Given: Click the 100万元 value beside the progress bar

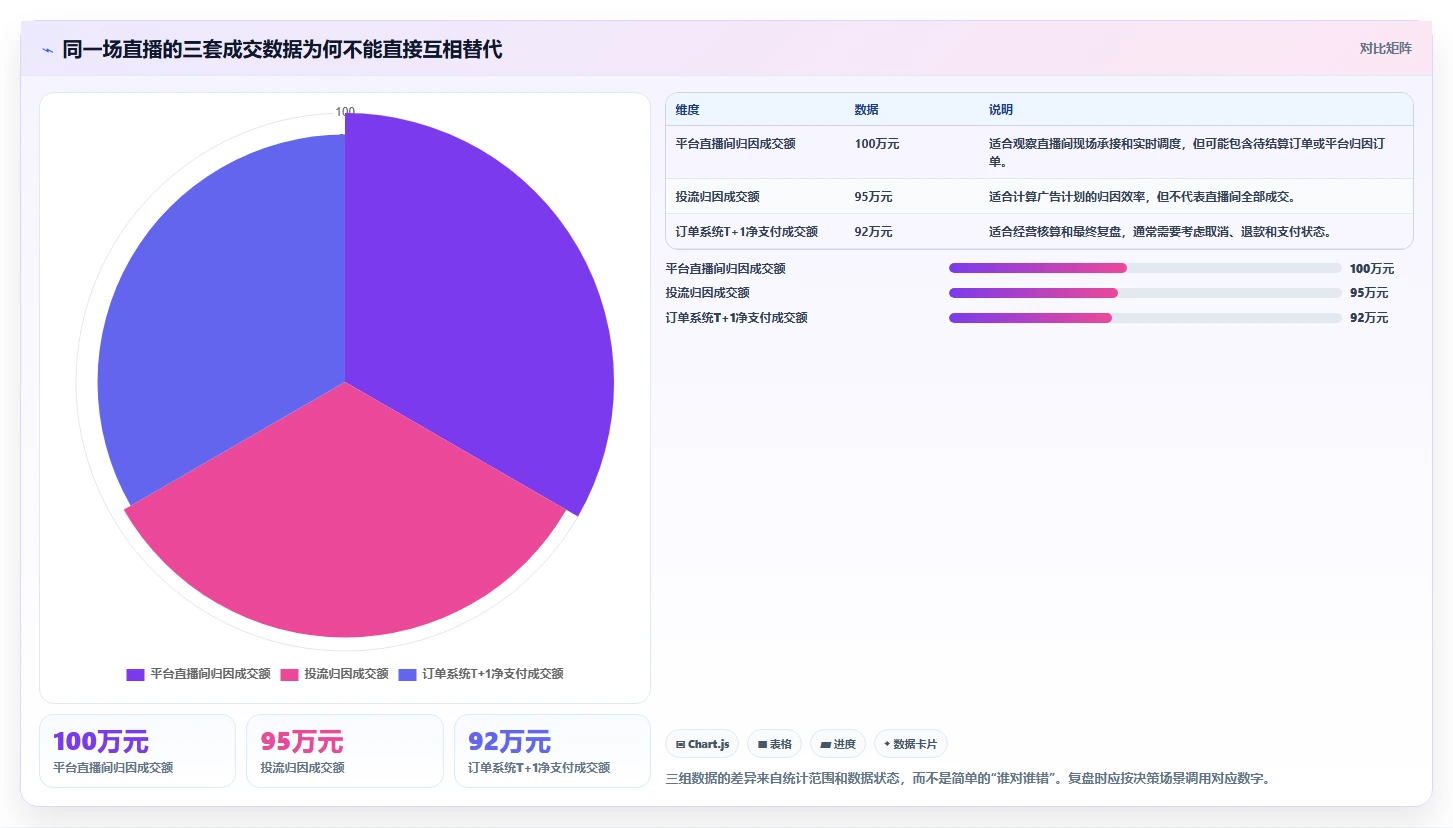Looking at the screenshot, I should click(1371, 268).
